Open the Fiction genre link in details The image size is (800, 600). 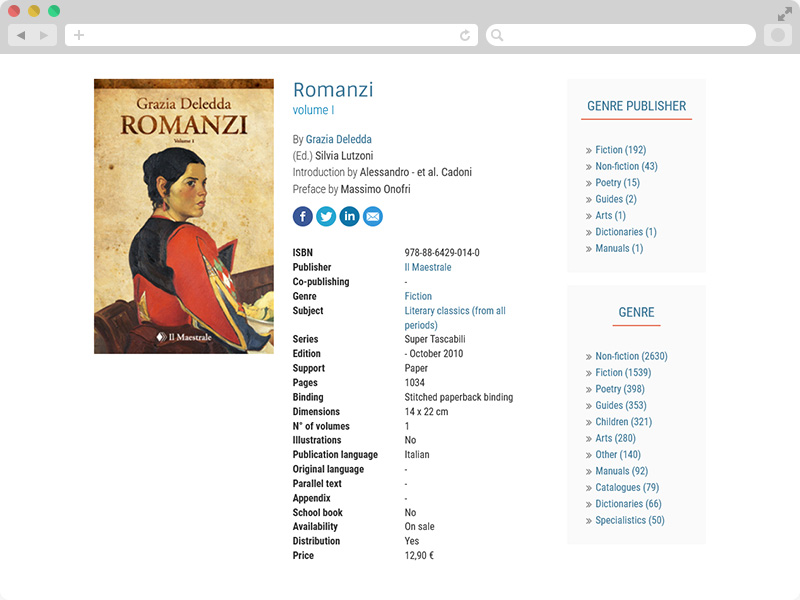click(x=418, y=296)
